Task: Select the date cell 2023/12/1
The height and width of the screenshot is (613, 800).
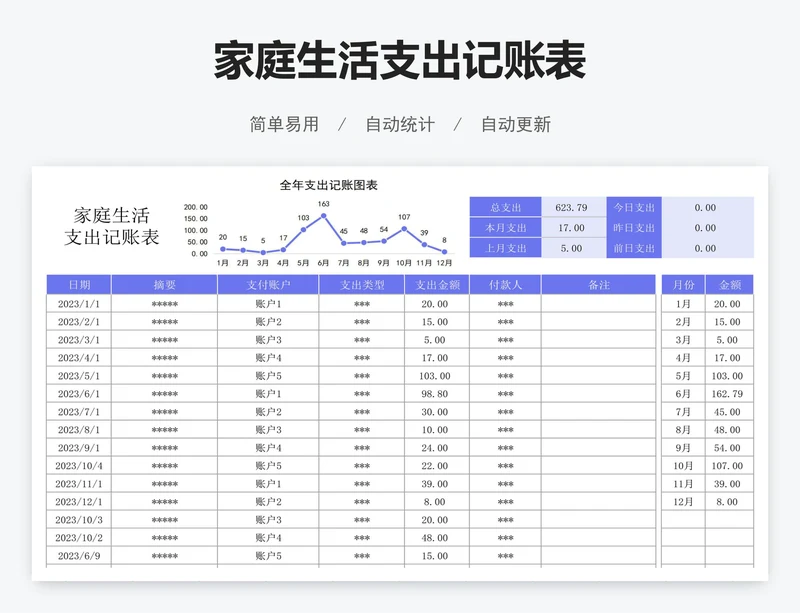Action: click(79, 502)
